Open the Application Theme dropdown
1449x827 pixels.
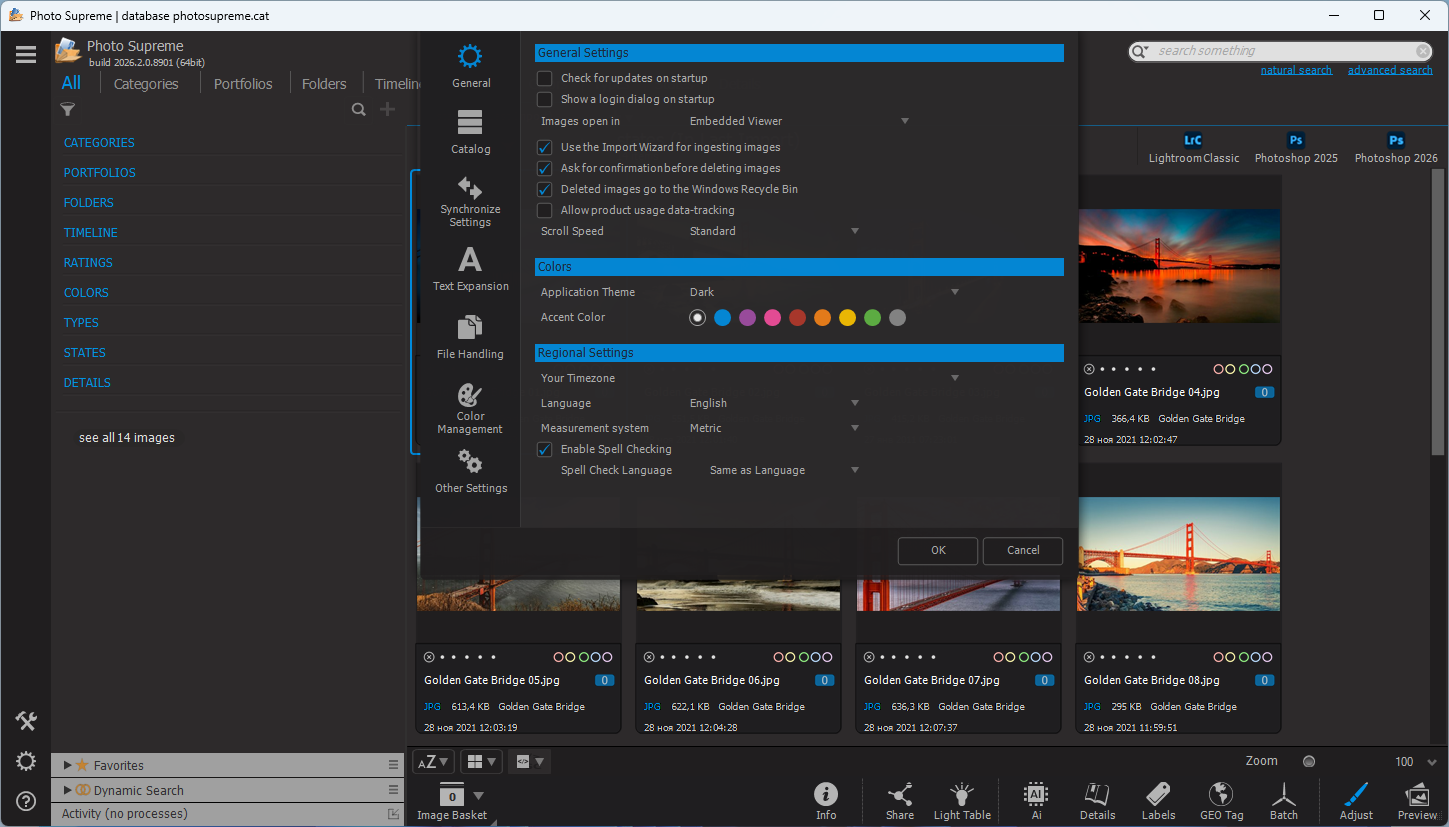(x=824, y=292)
